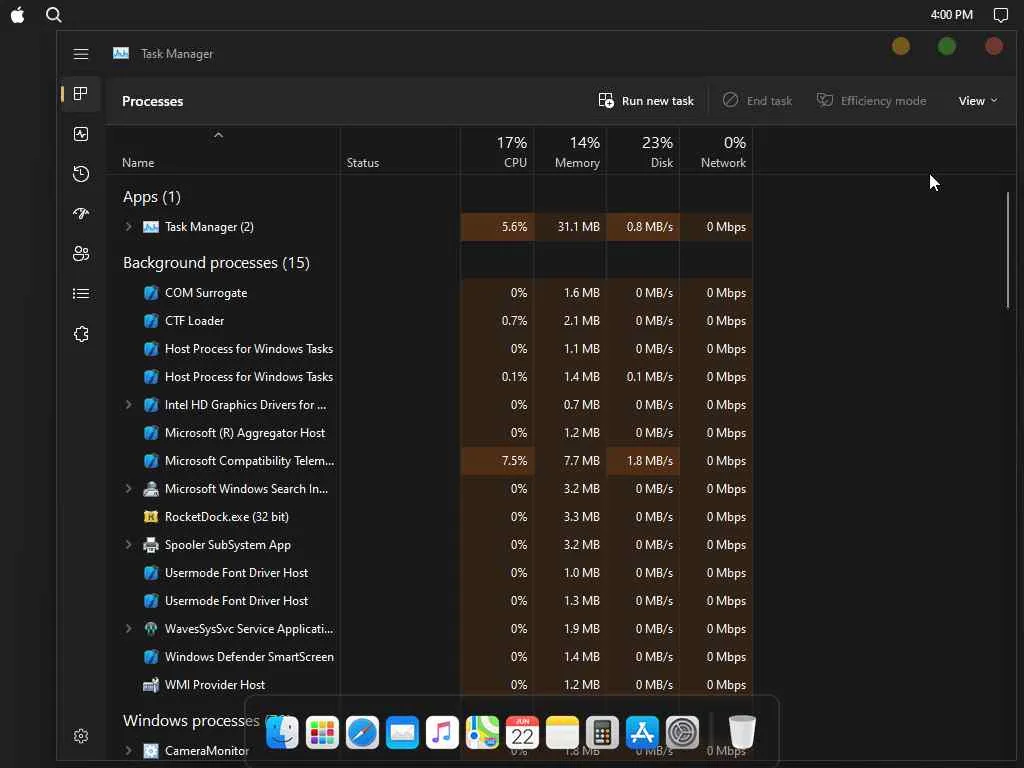Image resolution: width=1024 pixels, height=768 pixels.
Task: Open Launchpad from the dock
Action: (322, 732)
